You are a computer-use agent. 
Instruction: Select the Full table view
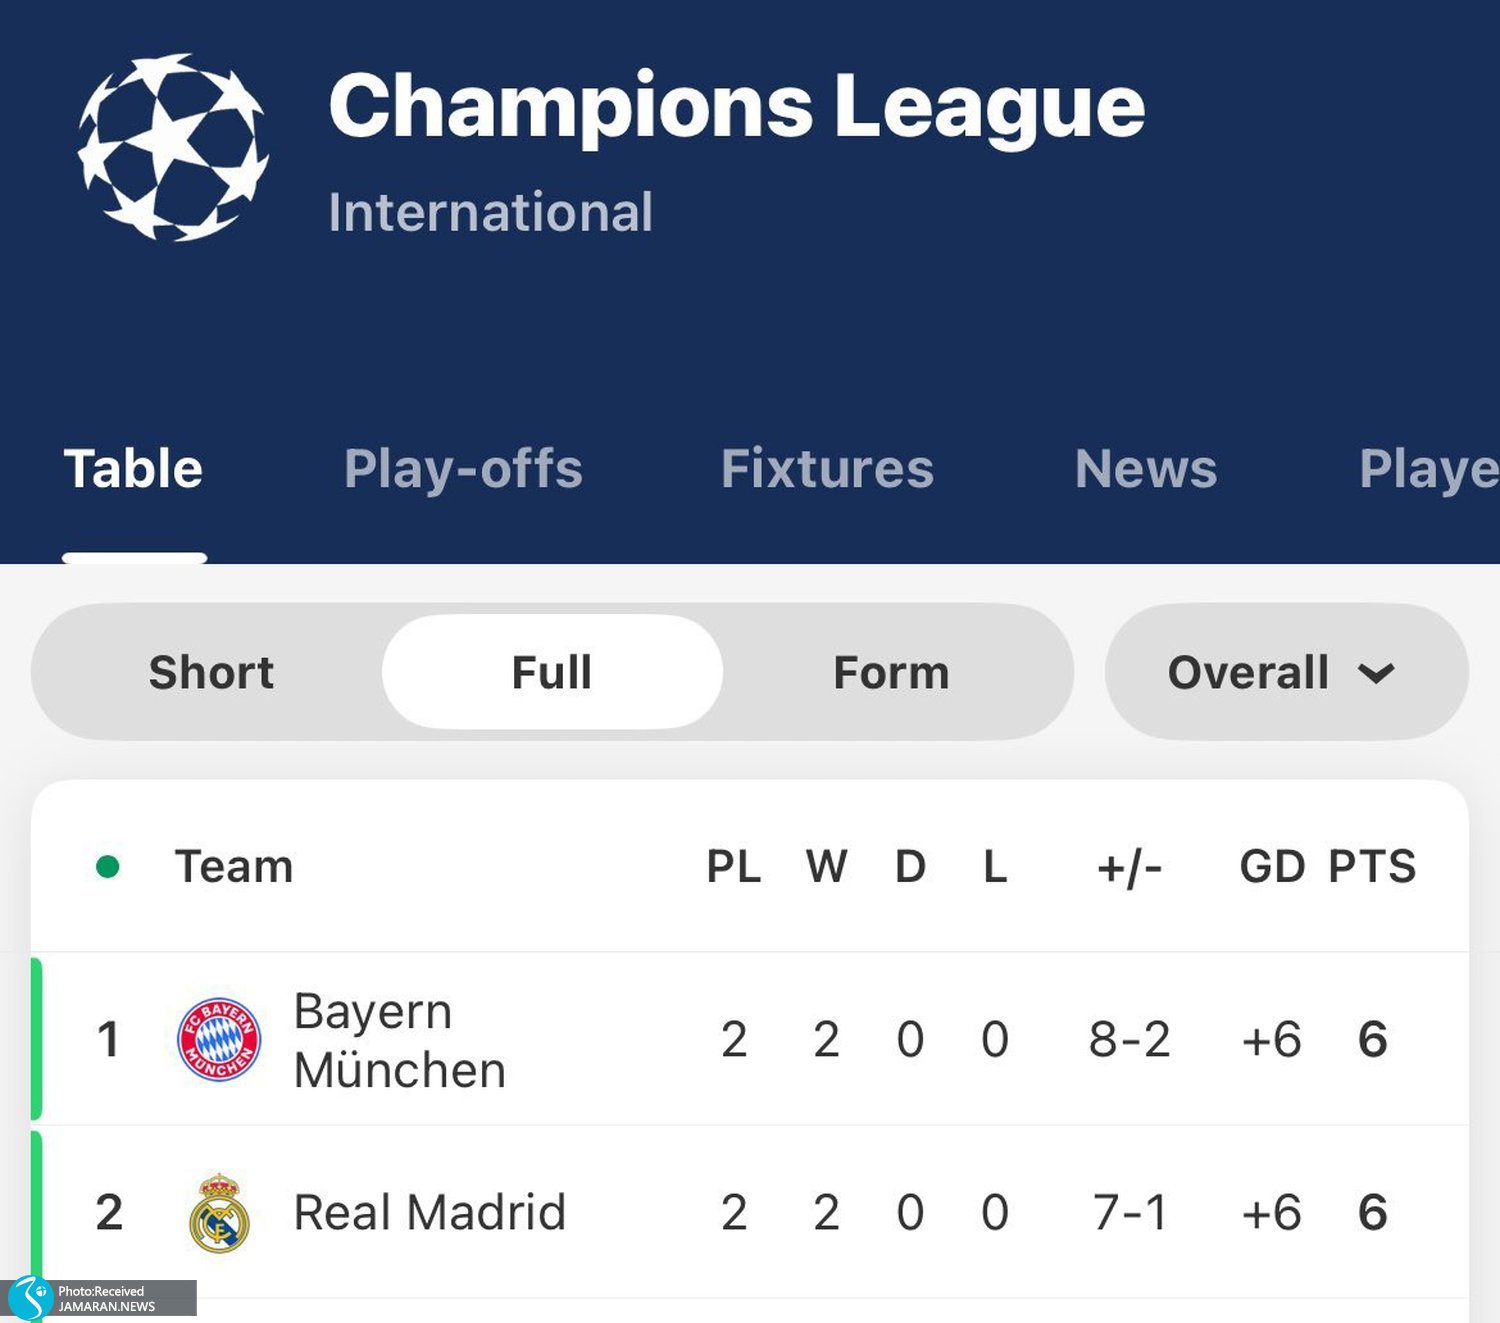coord(552,672)
